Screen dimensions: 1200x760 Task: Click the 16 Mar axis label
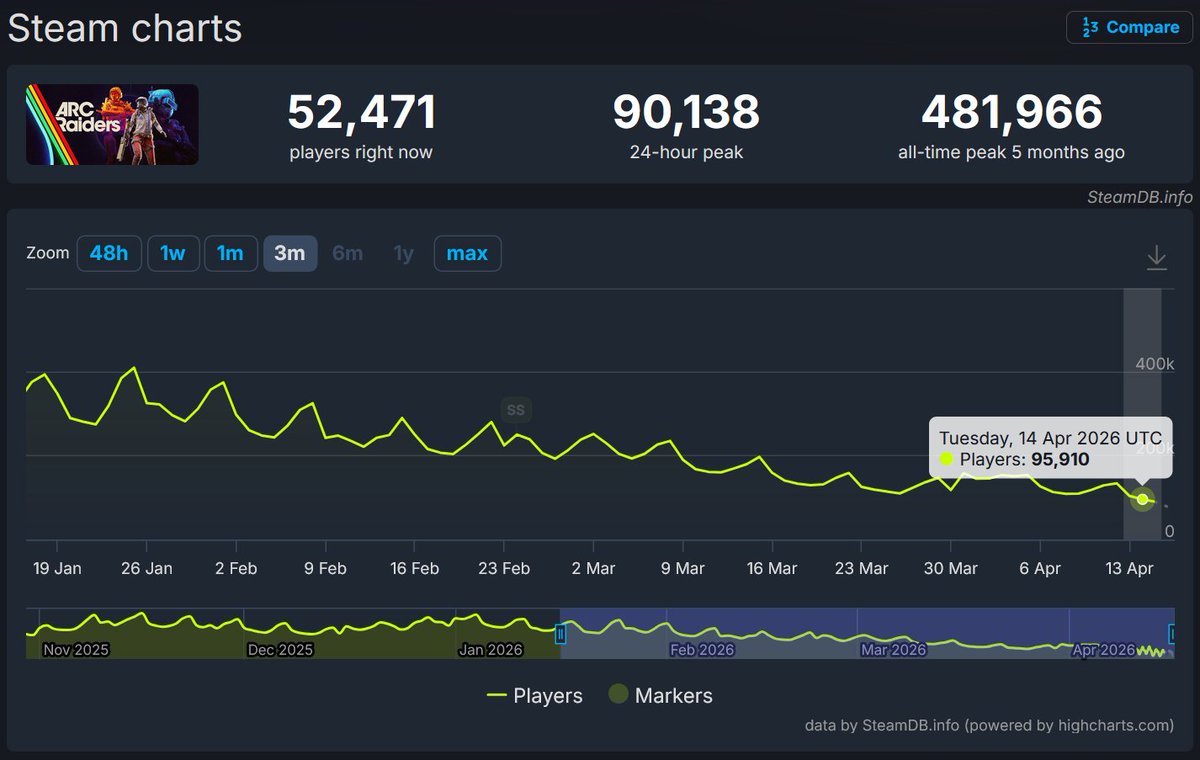pos(772,568)
